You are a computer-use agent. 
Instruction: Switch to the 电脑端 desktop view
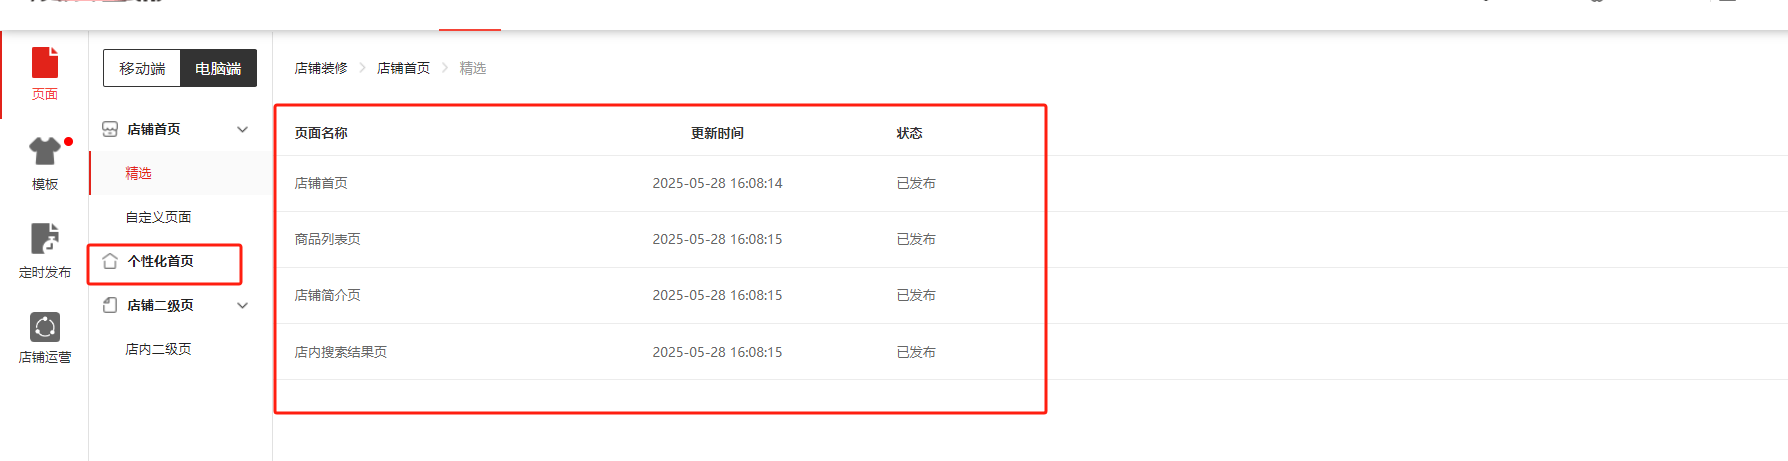pyautogui.click(x=218, y=68)
